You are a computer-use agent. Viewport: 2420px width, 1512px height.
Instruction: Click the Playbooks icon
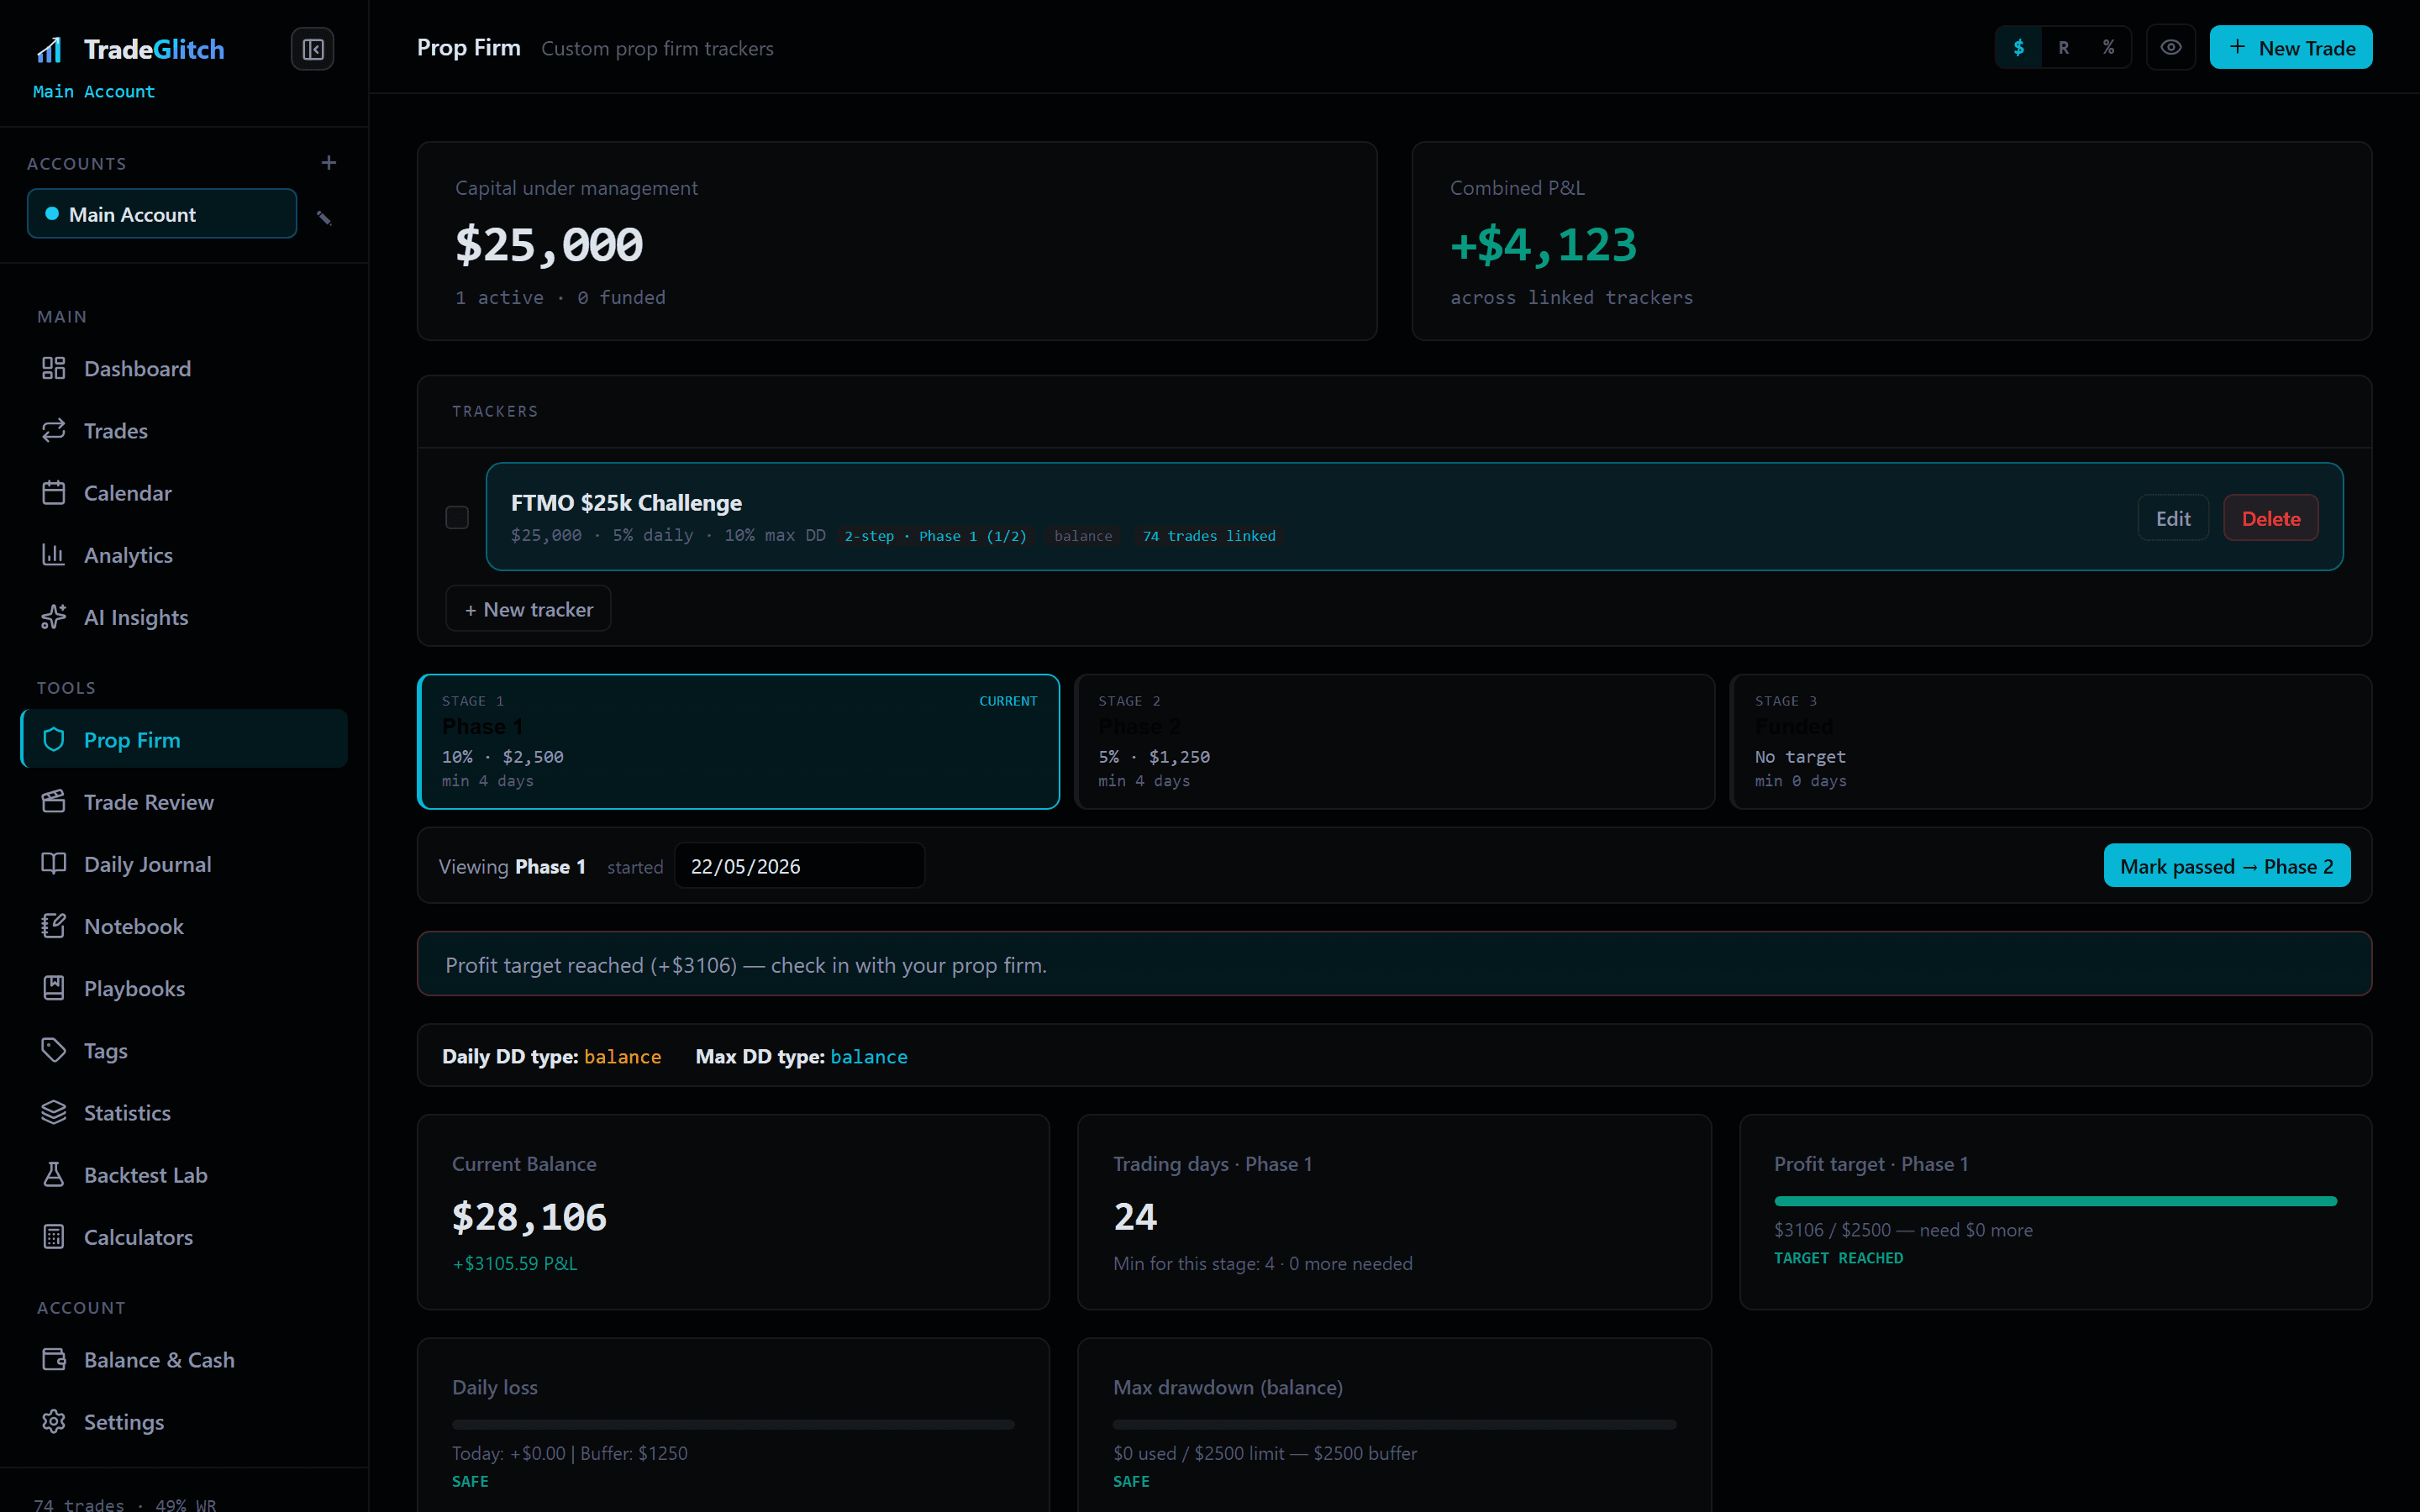point(54,988)
